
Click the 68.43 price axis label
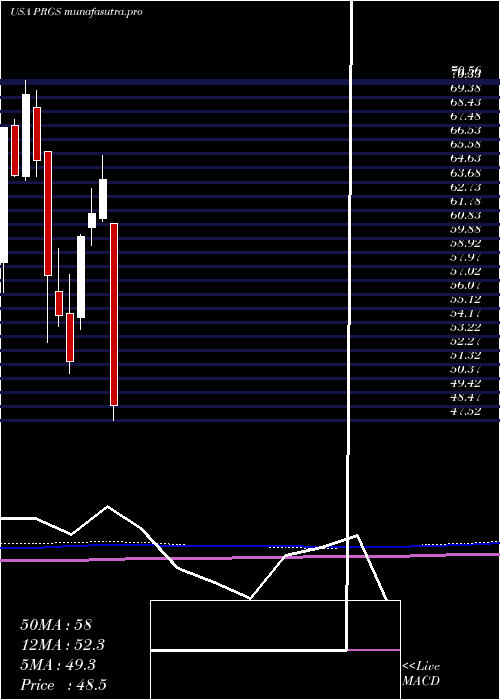[x=465, y=102]
